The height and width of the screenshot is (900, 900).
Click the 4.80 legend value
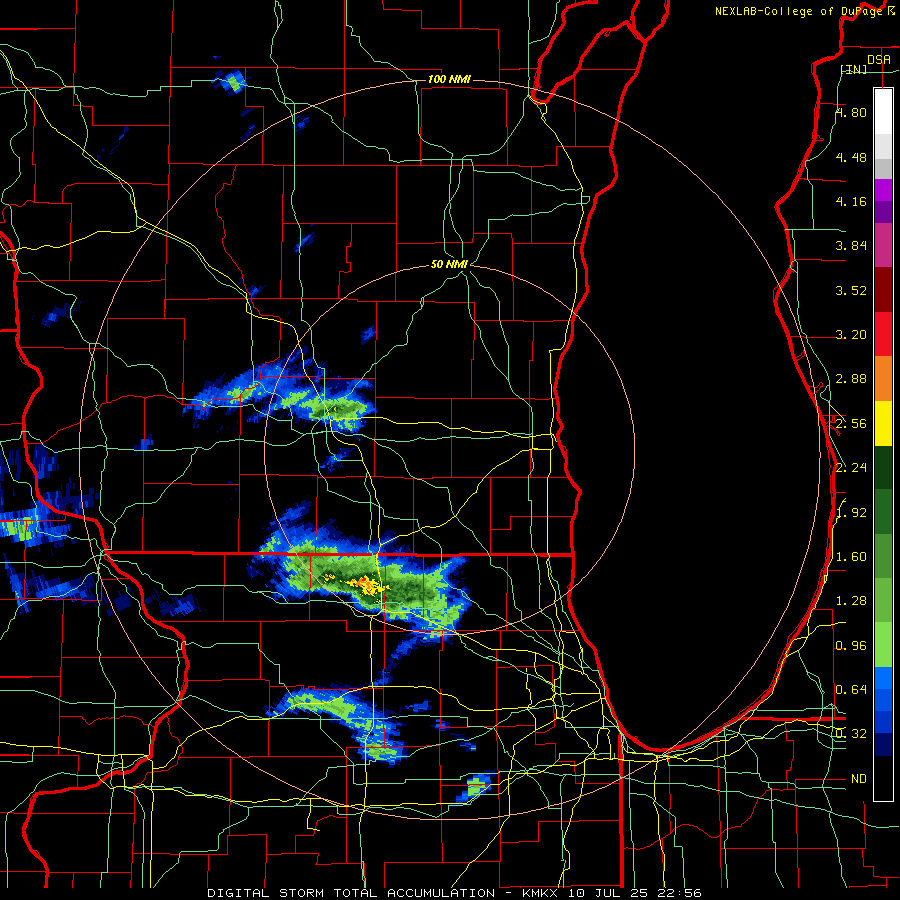pos(851,112)
